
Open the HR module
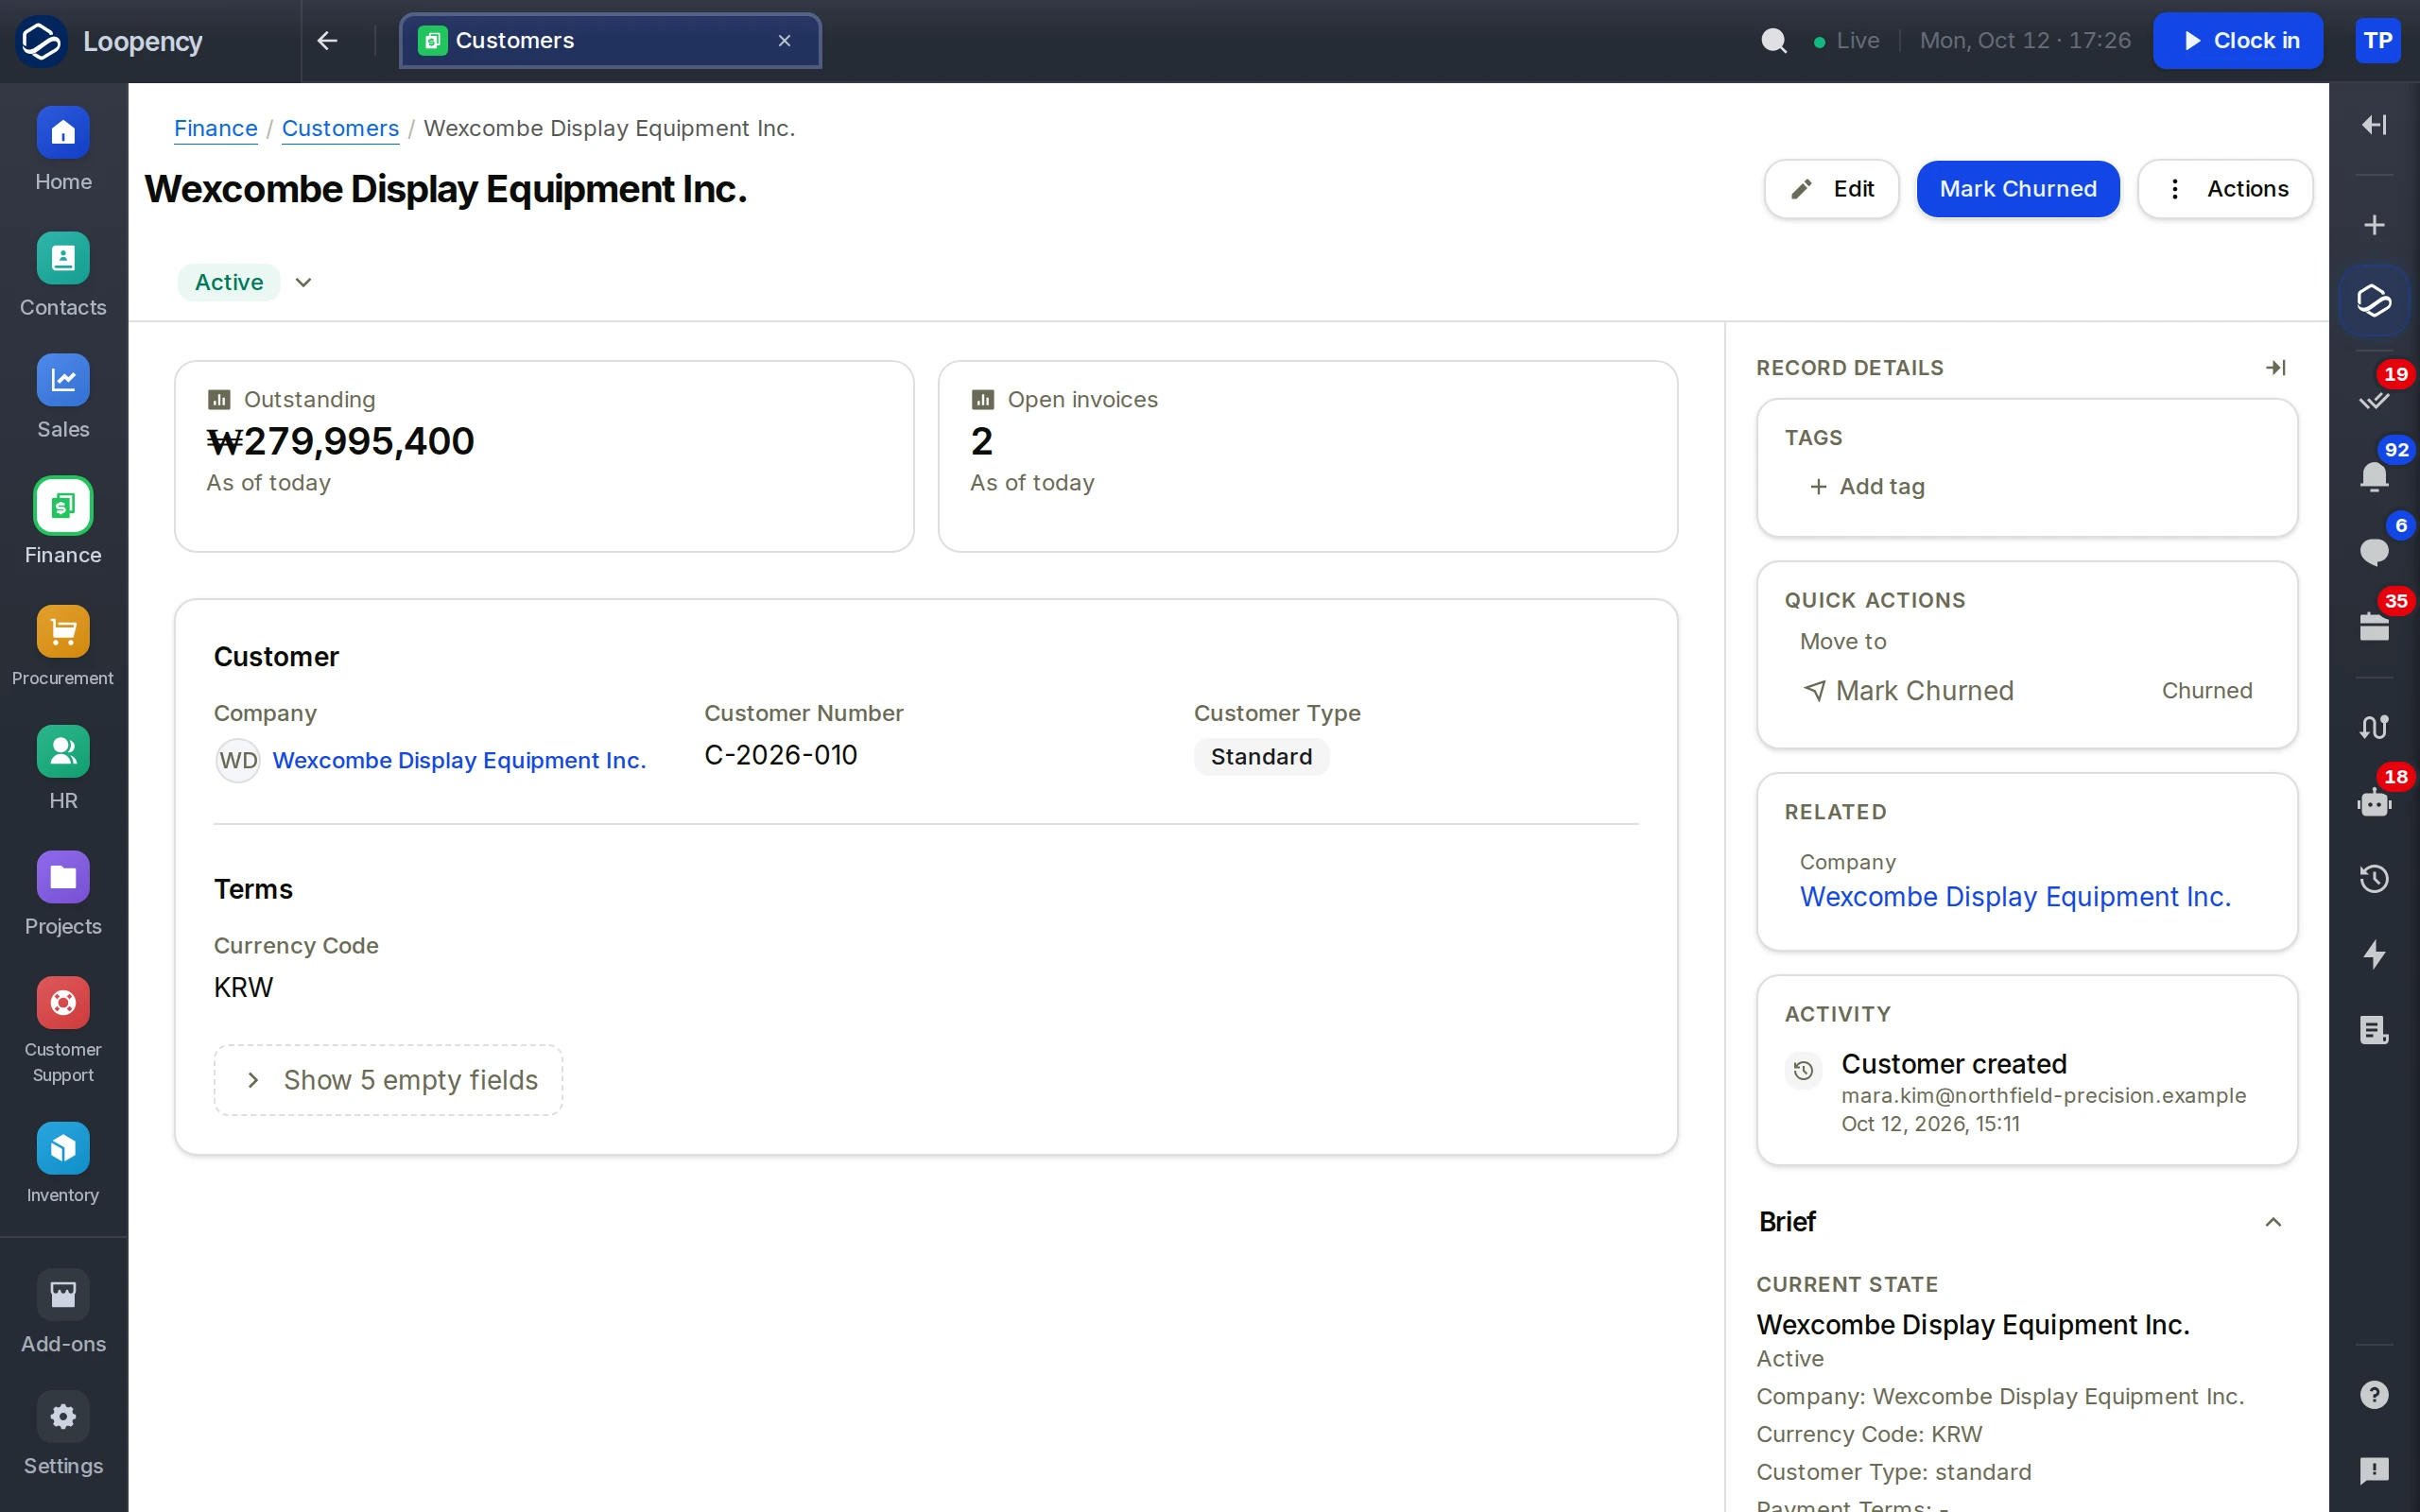(63, 769)
